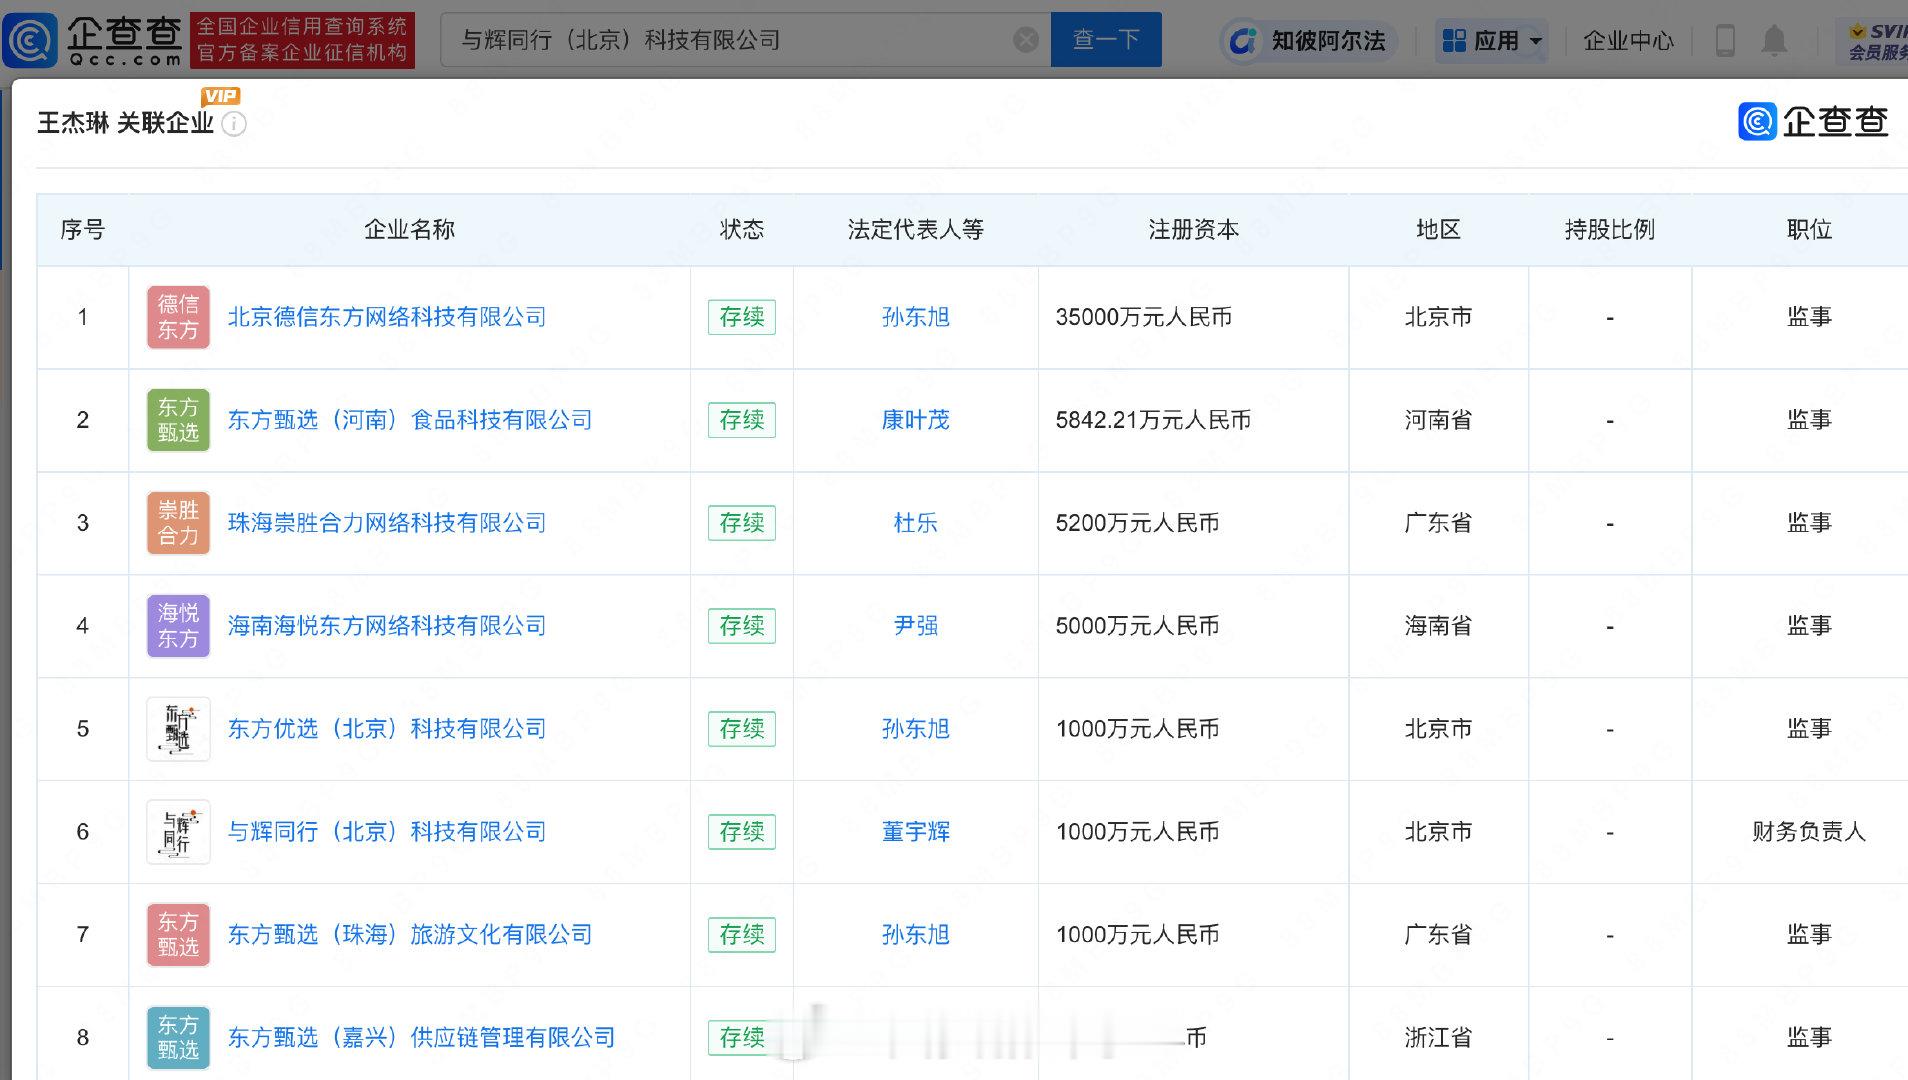Image resolution: width=1908 pixels, height=1080 pixels.
Task: Click the 东方优选 logo thumbnail in row 5
Action: [178, 729]
